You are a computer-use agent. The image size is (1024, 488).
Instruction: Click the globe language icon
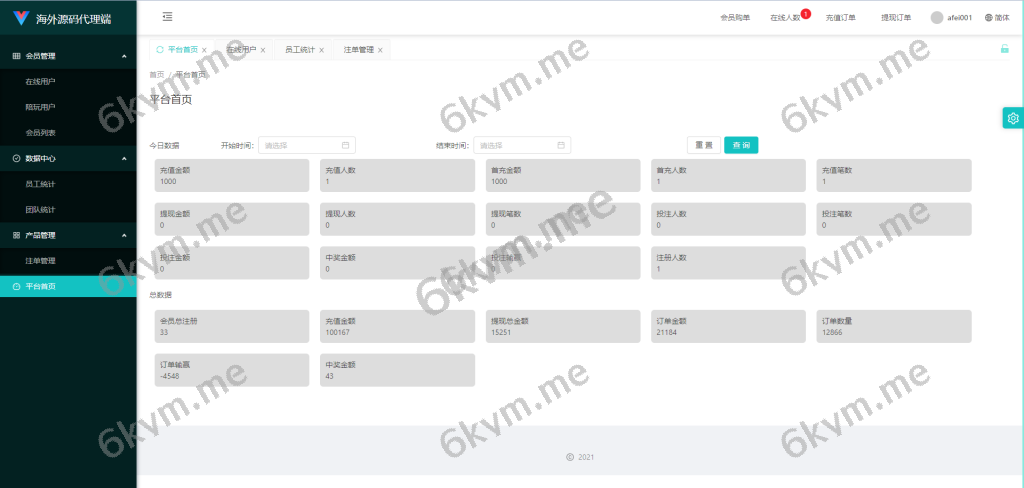[x=989, y=18]
